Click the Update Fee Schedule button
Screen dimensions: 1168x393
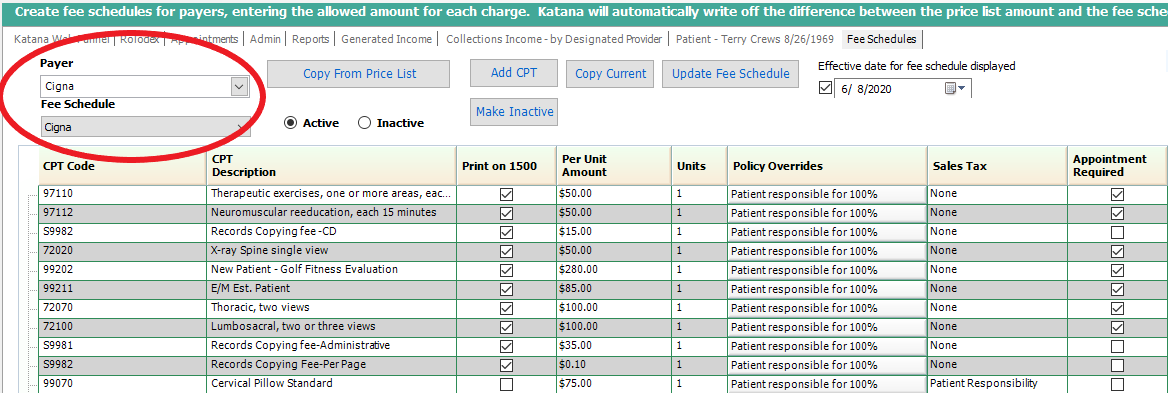pos(730,74)
